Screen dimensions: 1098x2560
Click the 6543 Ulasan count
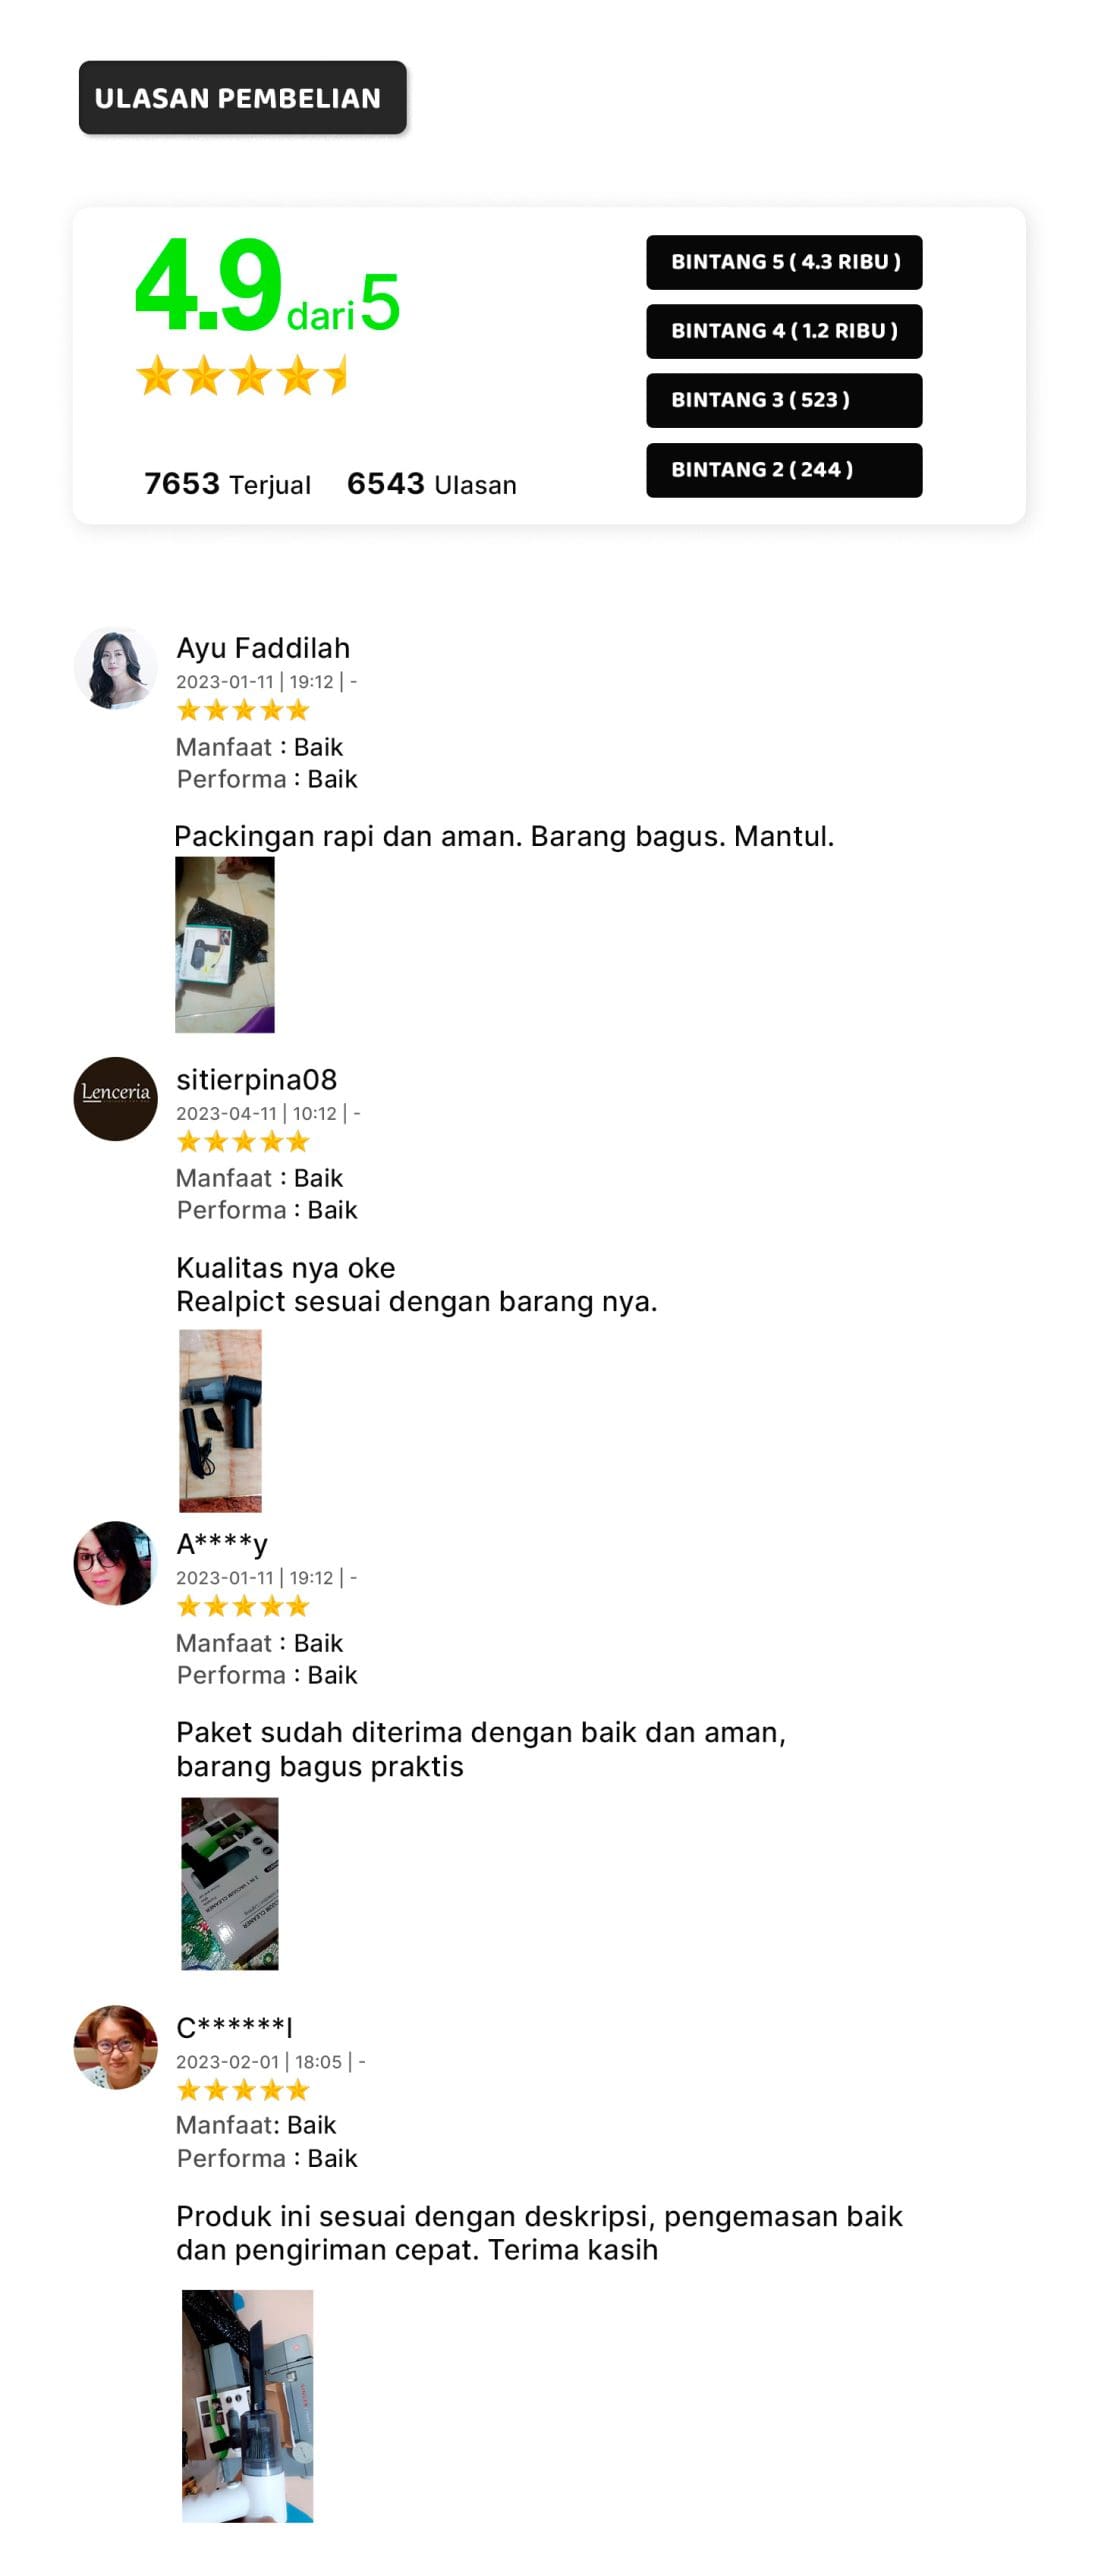432,484
